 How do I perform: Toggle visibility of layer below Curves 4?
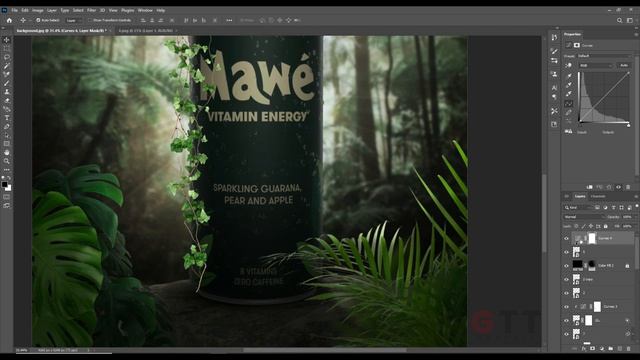(x=566, y=252)
